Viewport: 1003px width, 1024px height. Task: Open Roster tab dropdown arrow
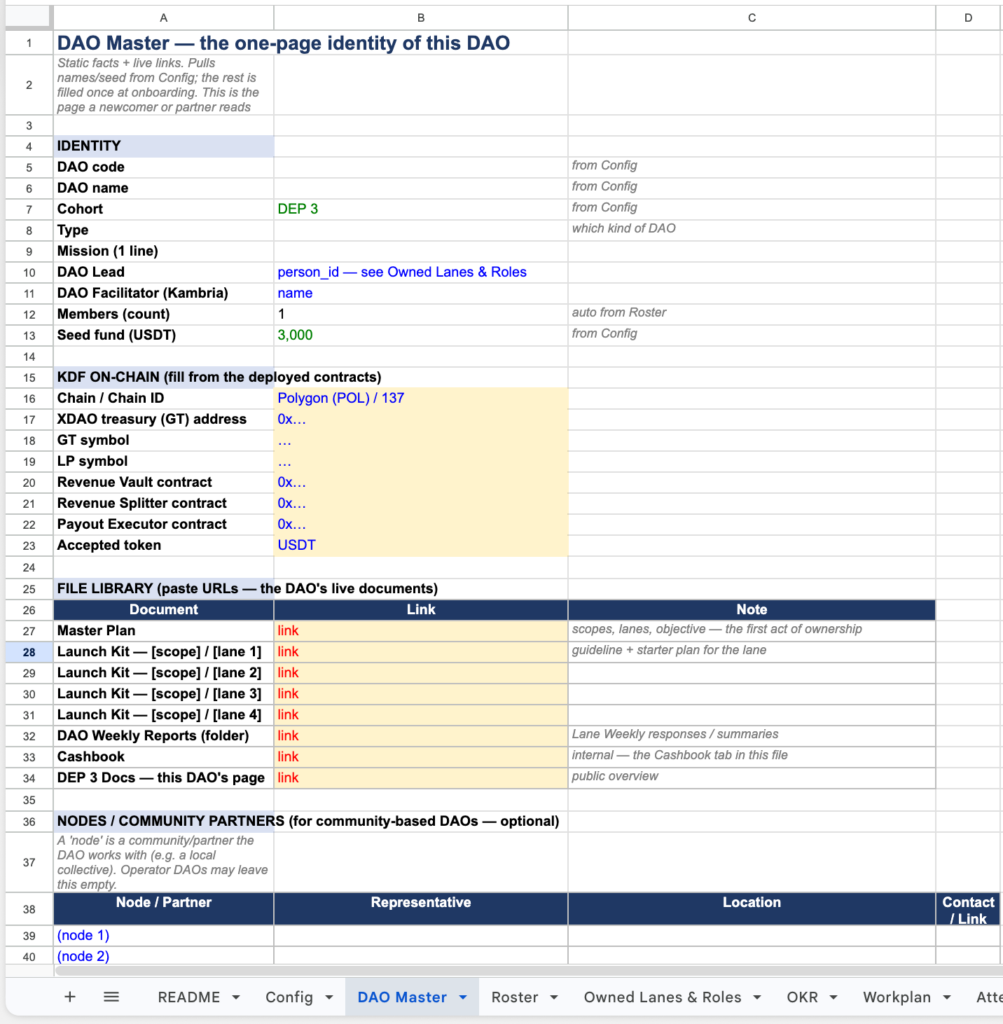554,997
